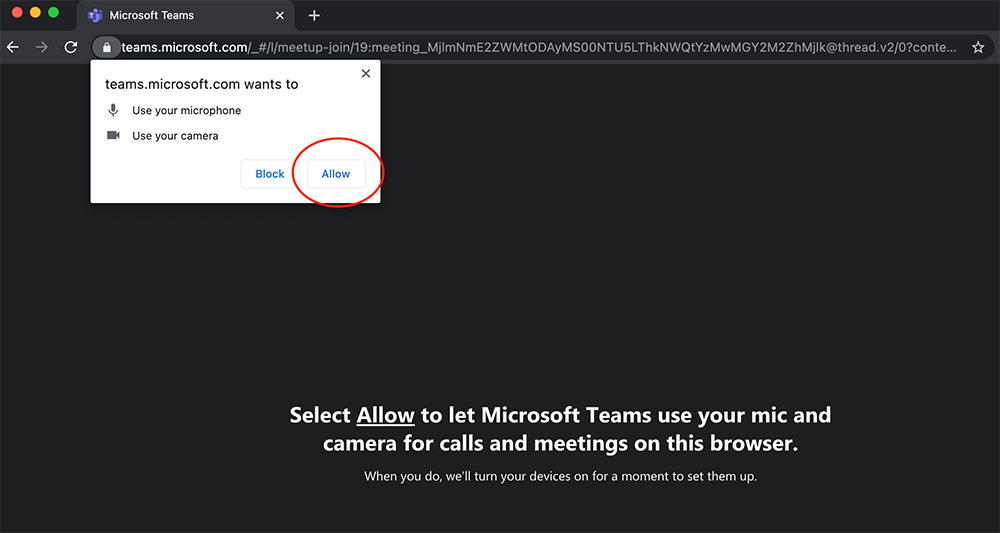Click 'Use your camera' text
1000x533 pixels.
(175, 136)
